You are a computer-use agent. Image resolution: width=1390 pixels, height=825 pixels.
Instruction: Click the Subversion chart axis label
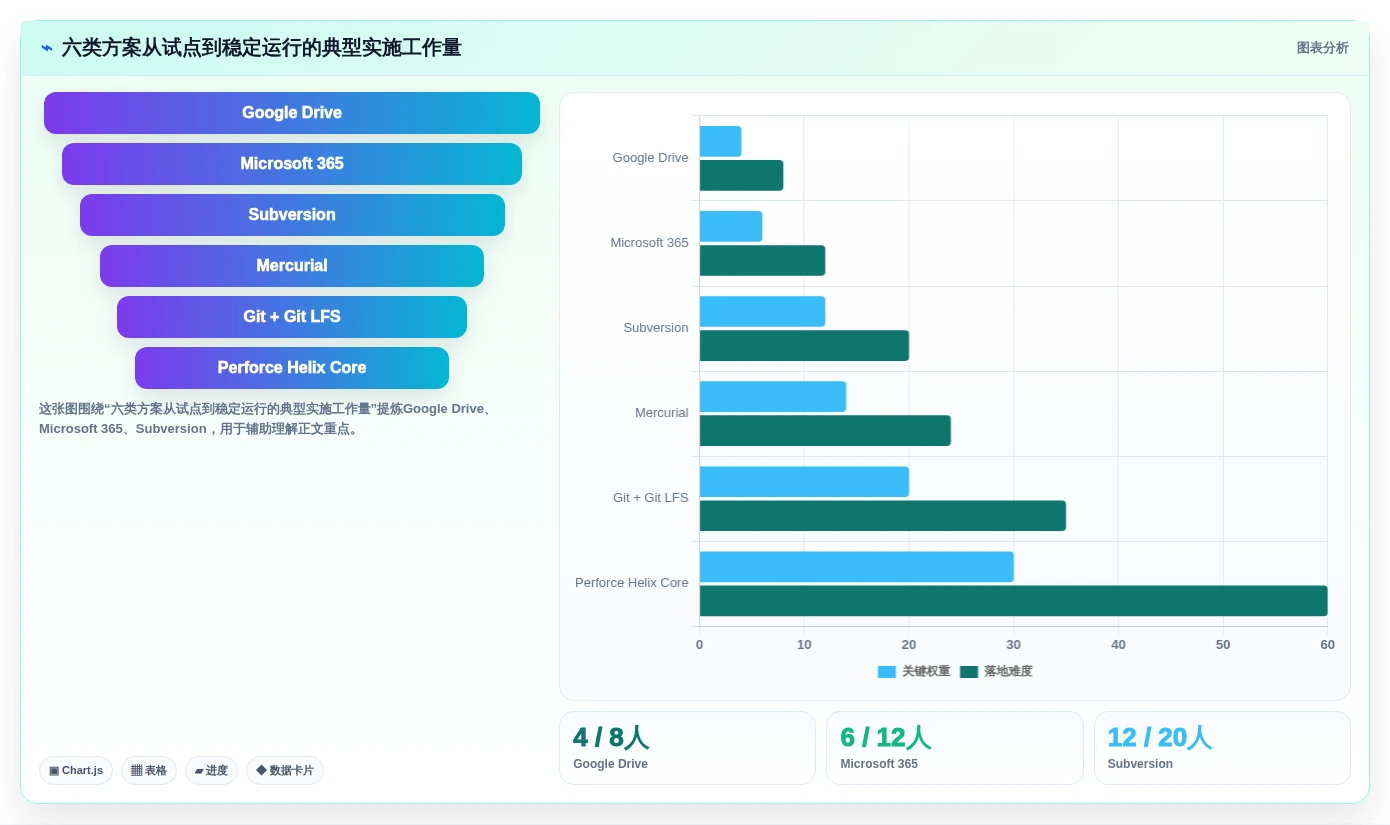click(x=656, y=328)
